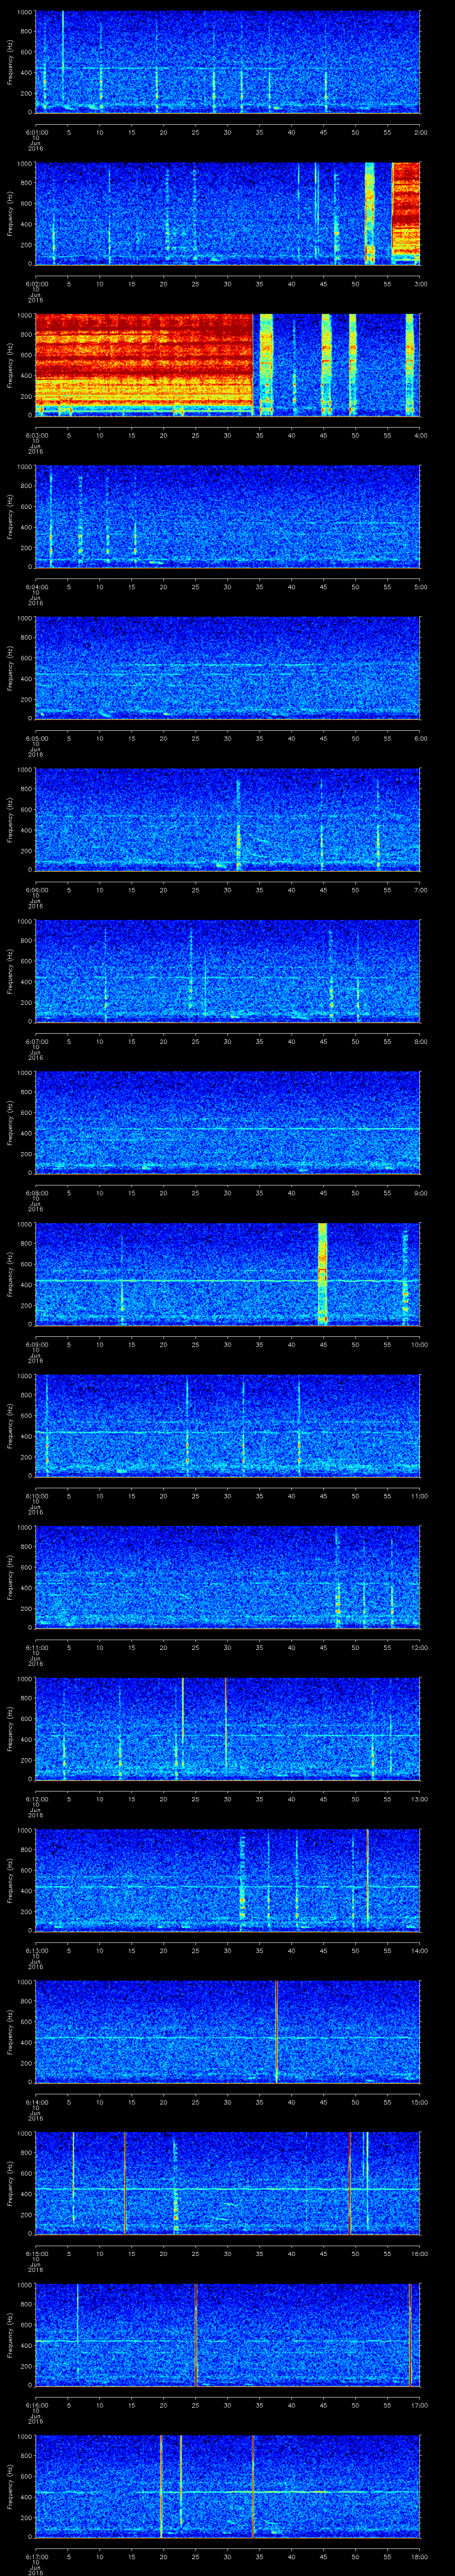
Task: Click the '12:00' end time label
Action: tap(419, 1647)
